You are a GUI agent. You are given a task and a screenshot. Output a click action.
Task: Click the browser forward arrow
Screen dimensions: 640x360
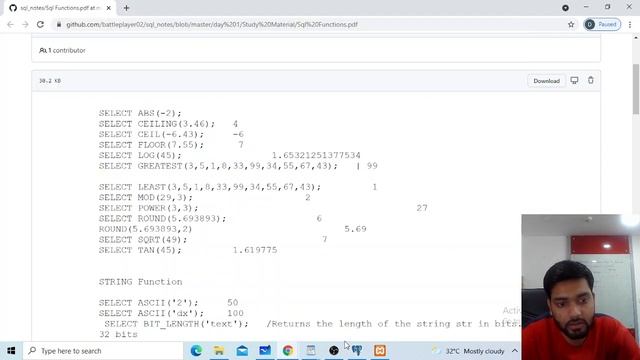[x=25, y=24]
